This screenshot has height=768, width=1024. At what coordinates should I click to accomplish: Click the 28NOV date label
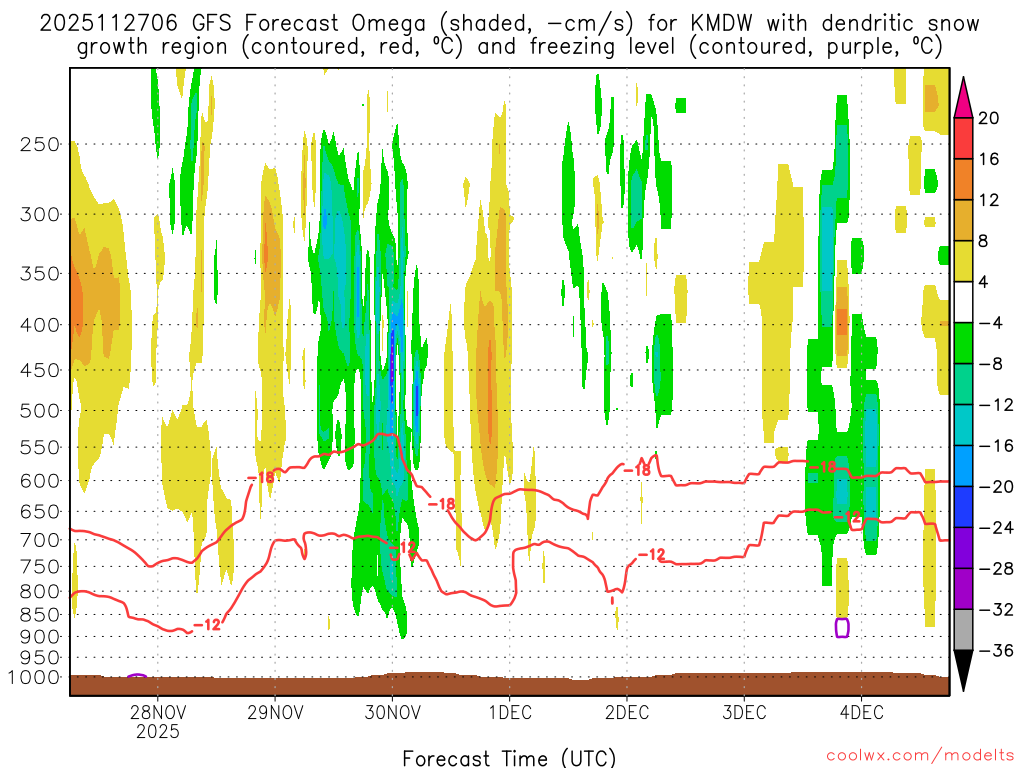point(157,712)
